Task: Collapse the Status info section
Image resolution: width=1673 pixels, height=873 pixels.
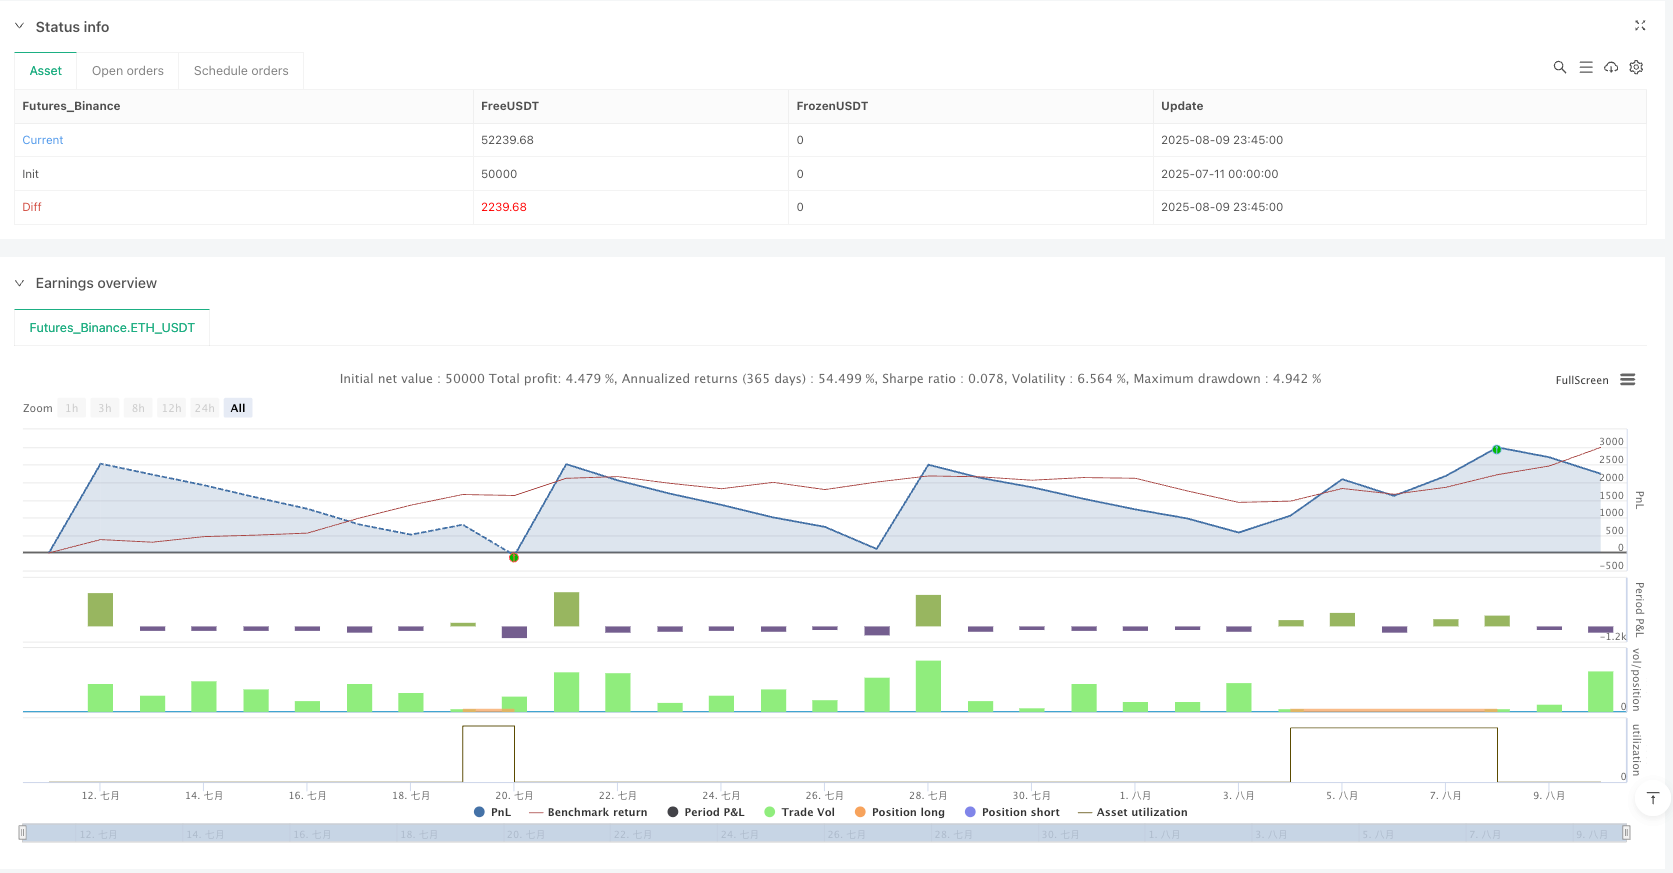Action: (x=19, y=27)
